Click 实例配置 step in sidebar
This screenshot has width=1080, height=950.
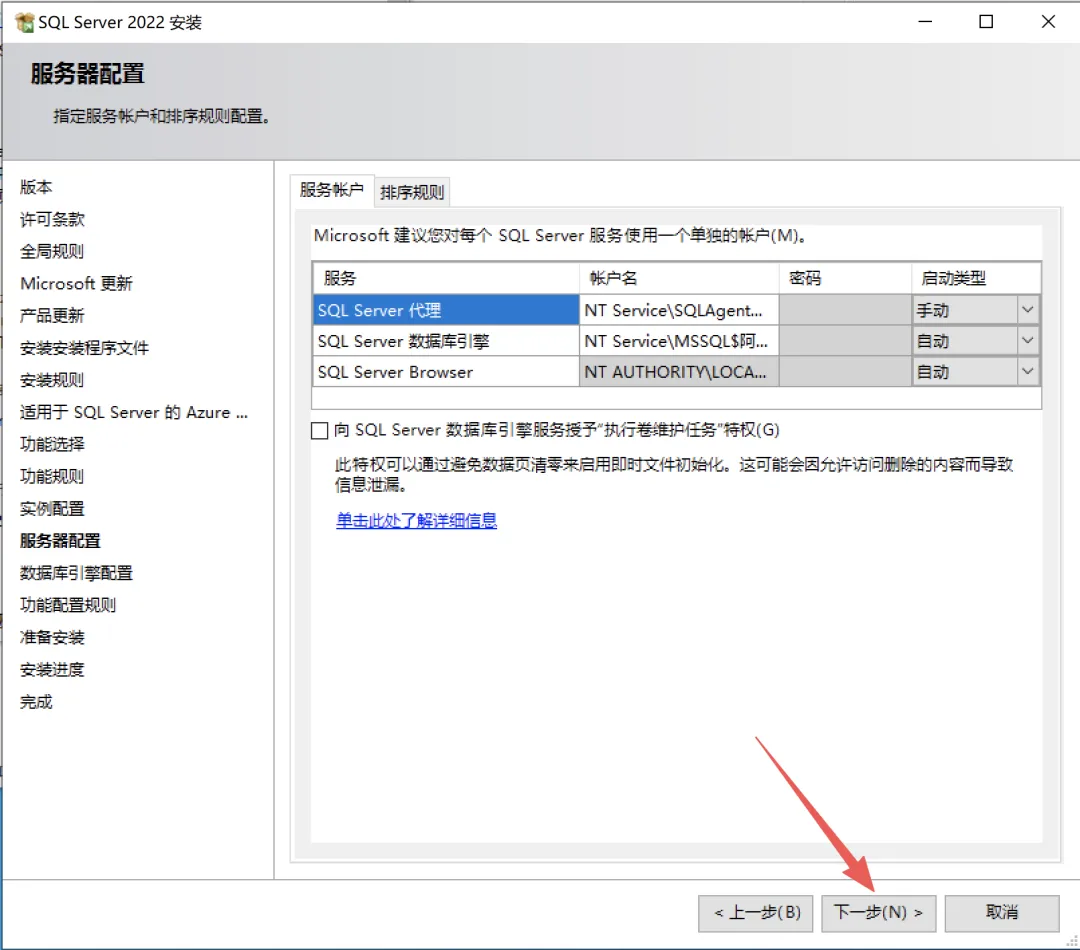[x=52, y=508]
